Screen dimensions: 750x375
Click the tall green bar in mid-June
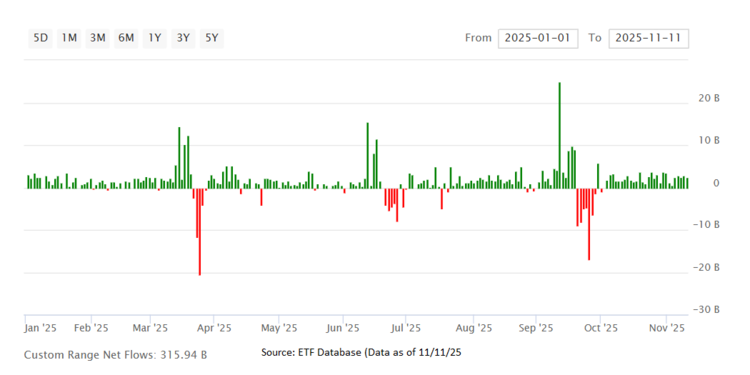(x=367, y=155)
